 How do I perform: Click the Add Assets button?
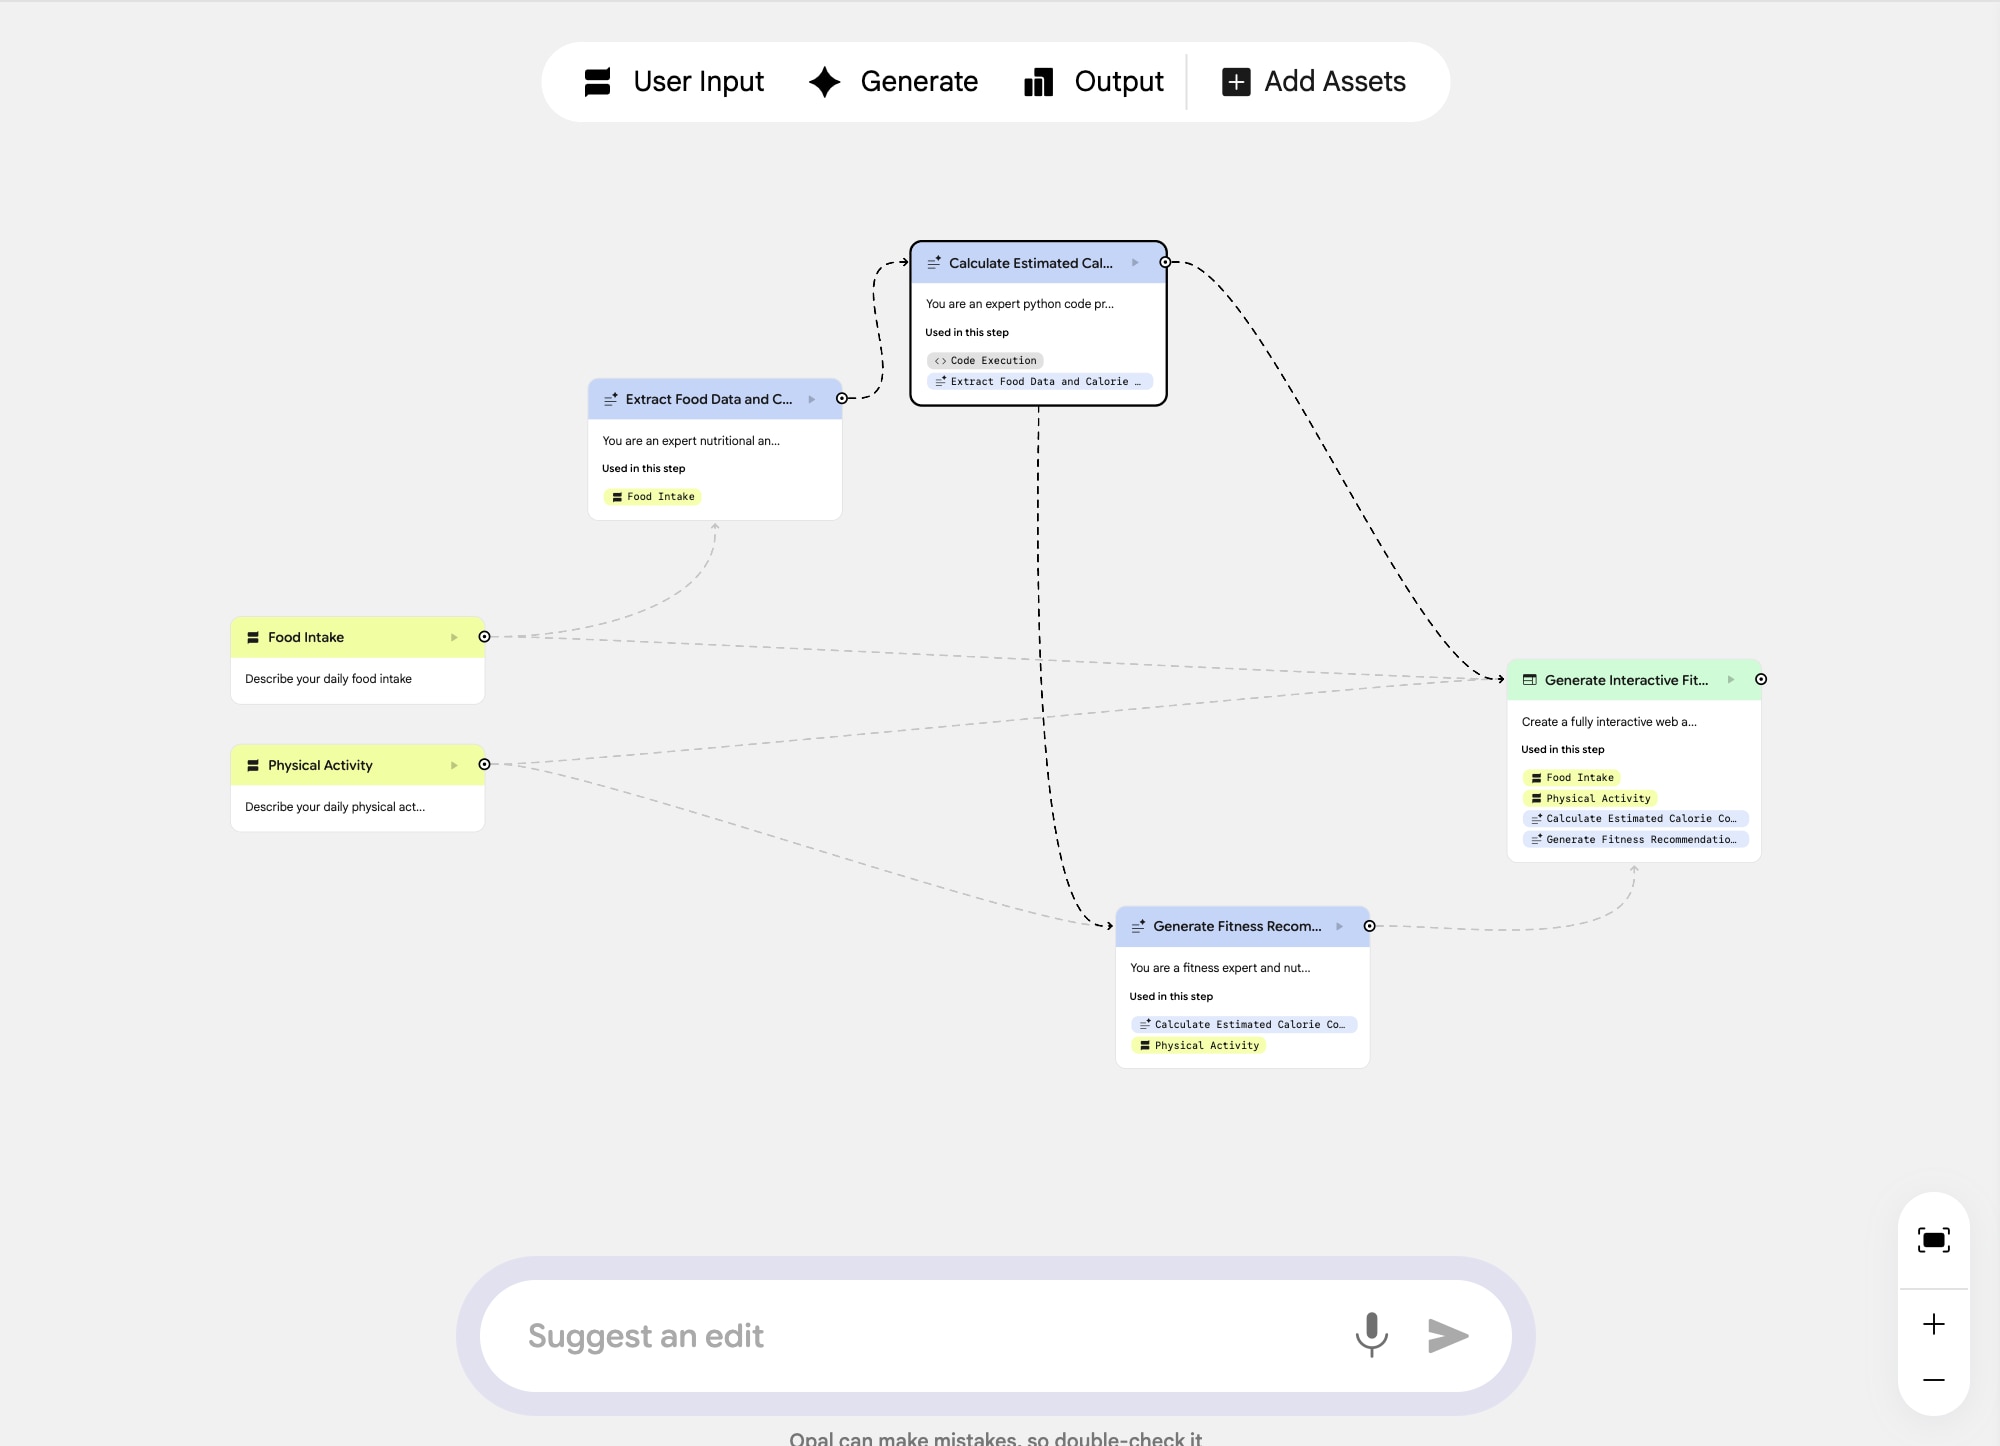pos(1314,82)
